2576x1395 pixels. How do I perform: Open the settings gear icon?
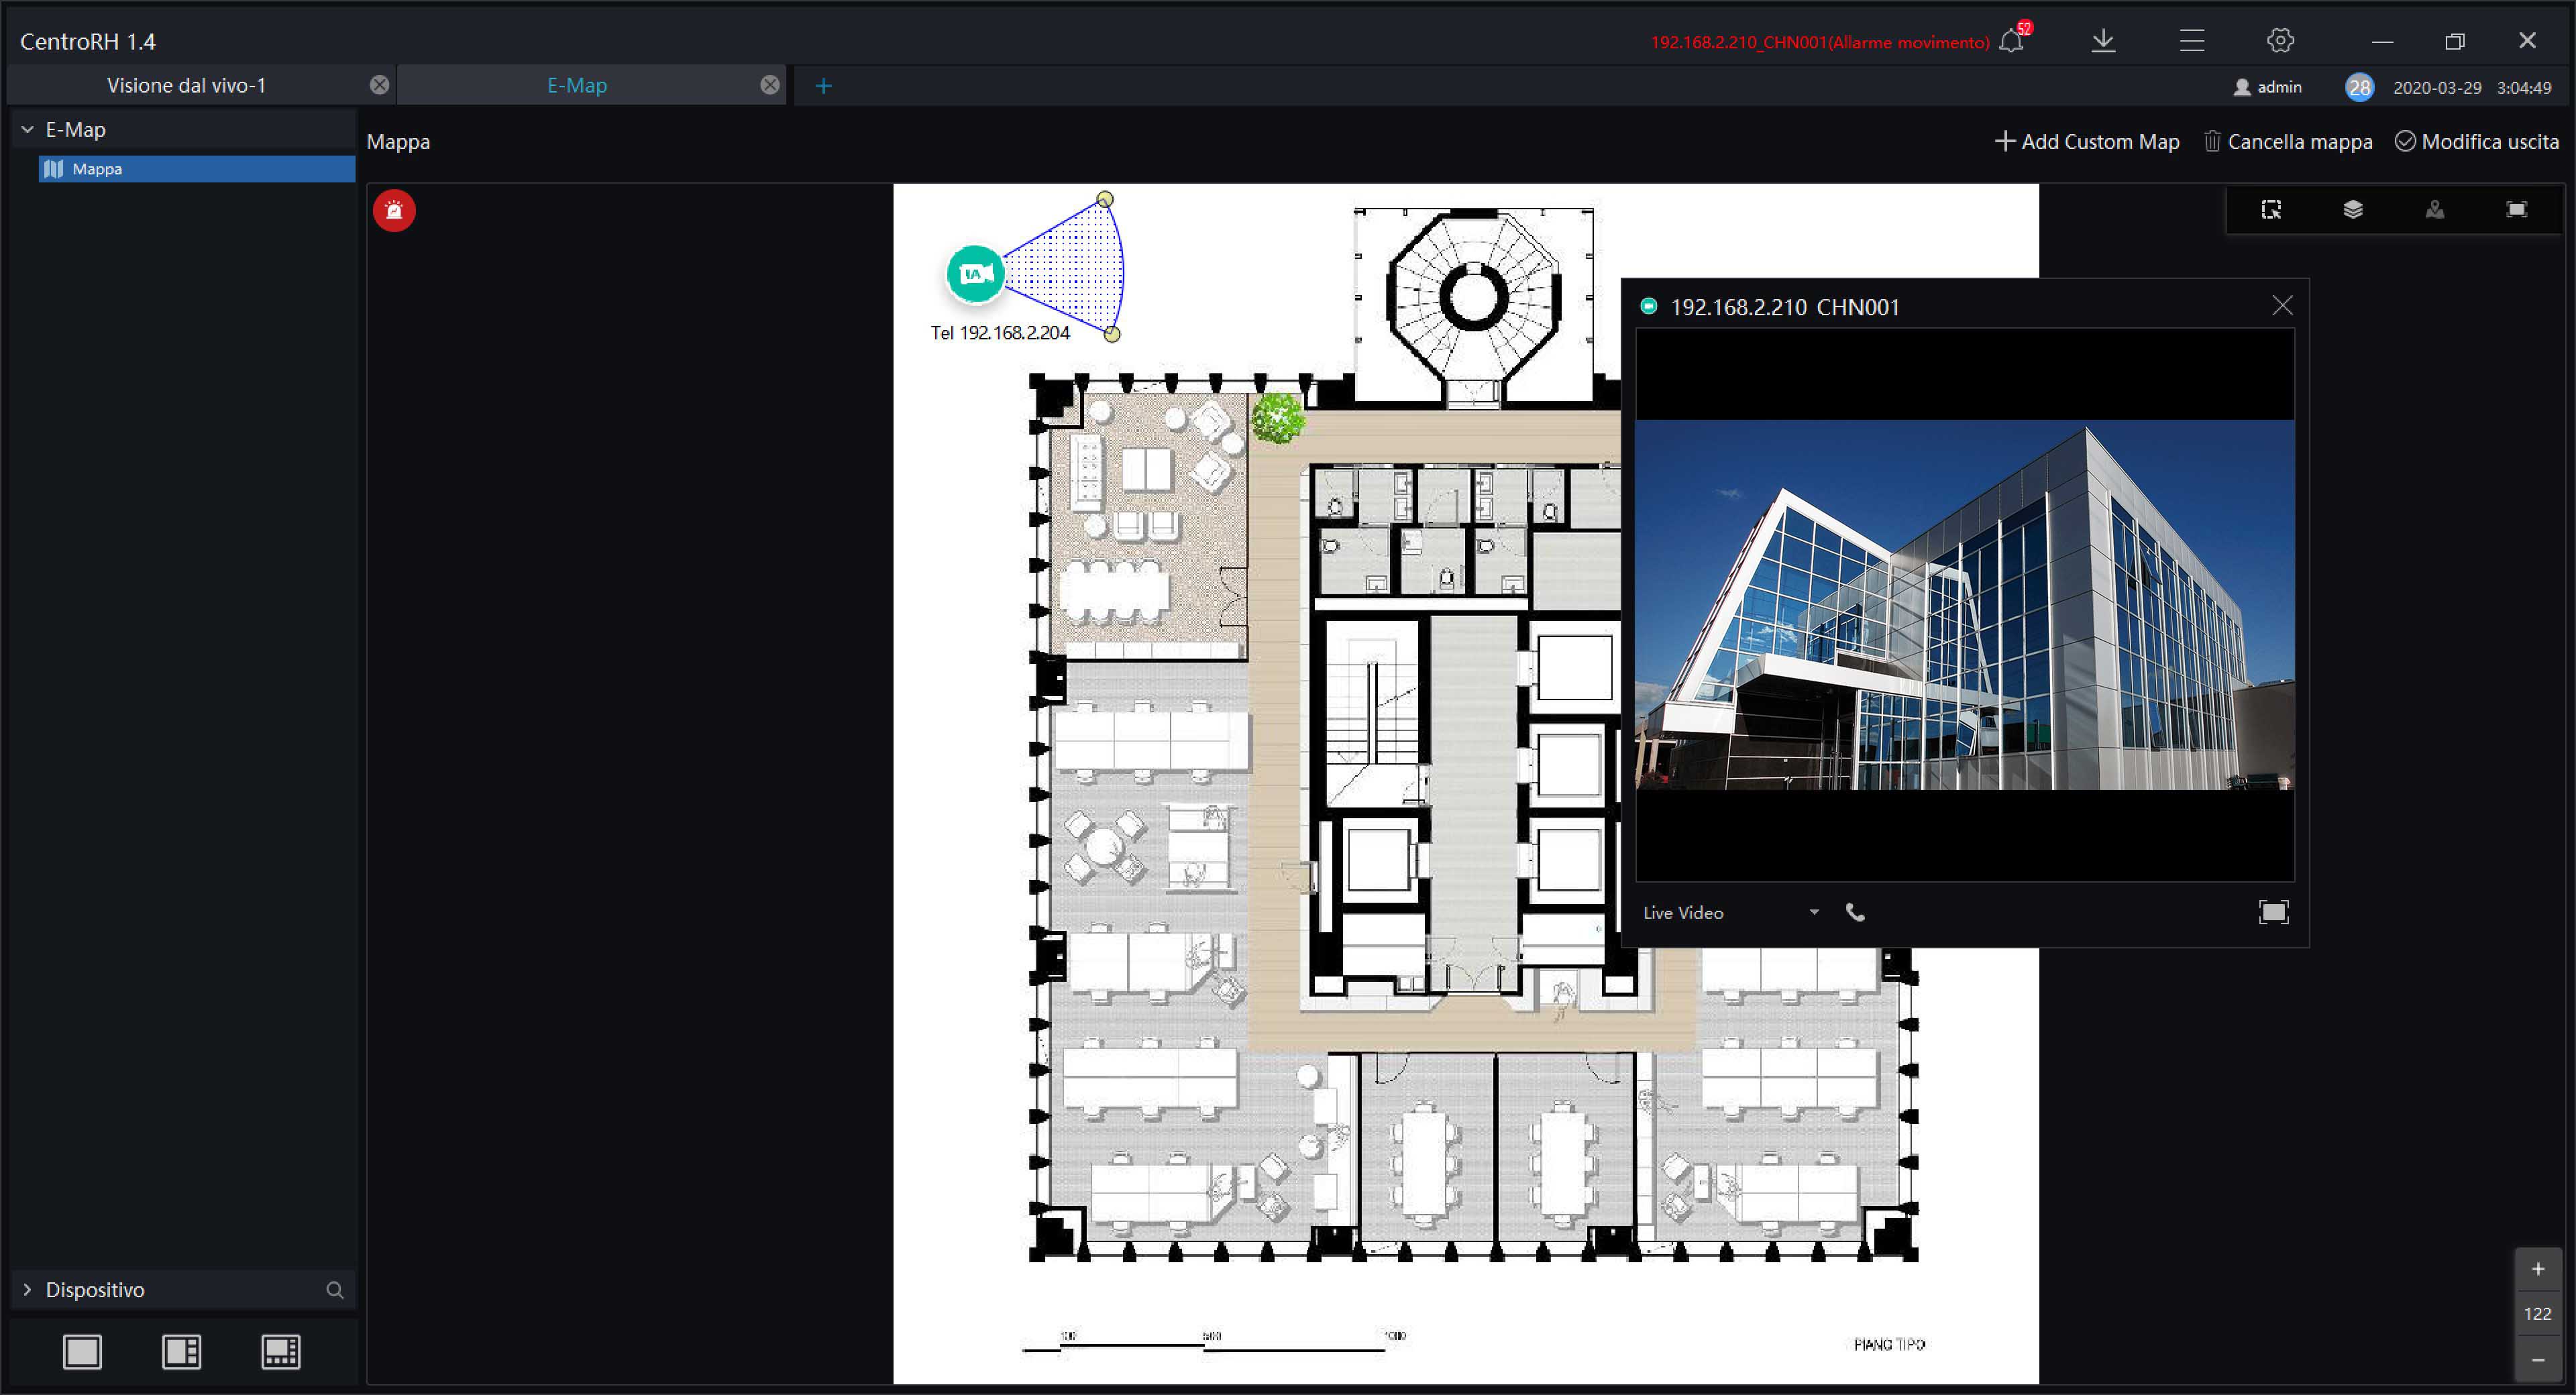point(2279,41)
